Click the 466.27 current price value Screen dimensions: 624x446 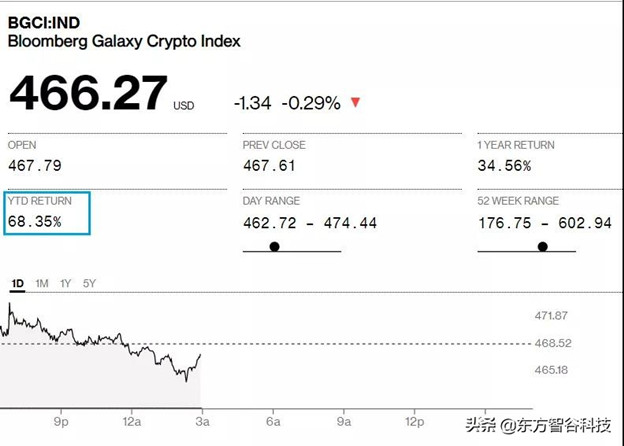pyautogui.click(x=88, y=93)
